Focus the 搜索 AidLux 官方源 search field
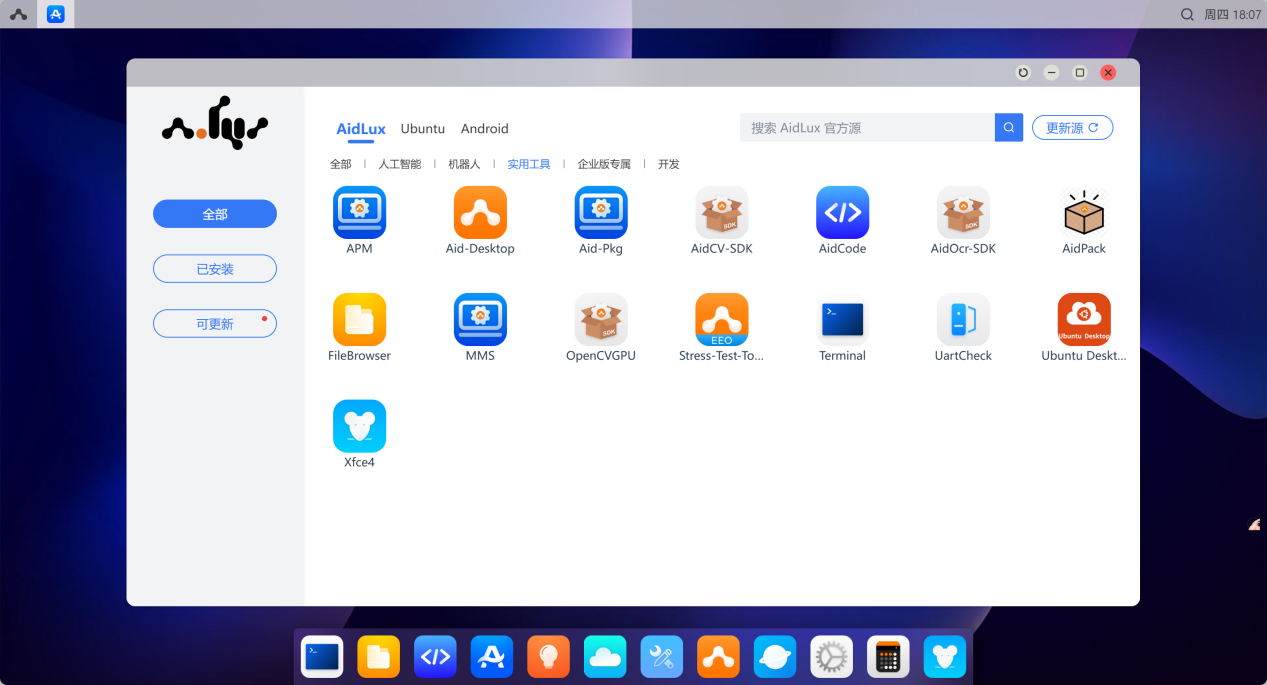The height and width of the screenshot is (685, 1267). (x=867, y=127)
